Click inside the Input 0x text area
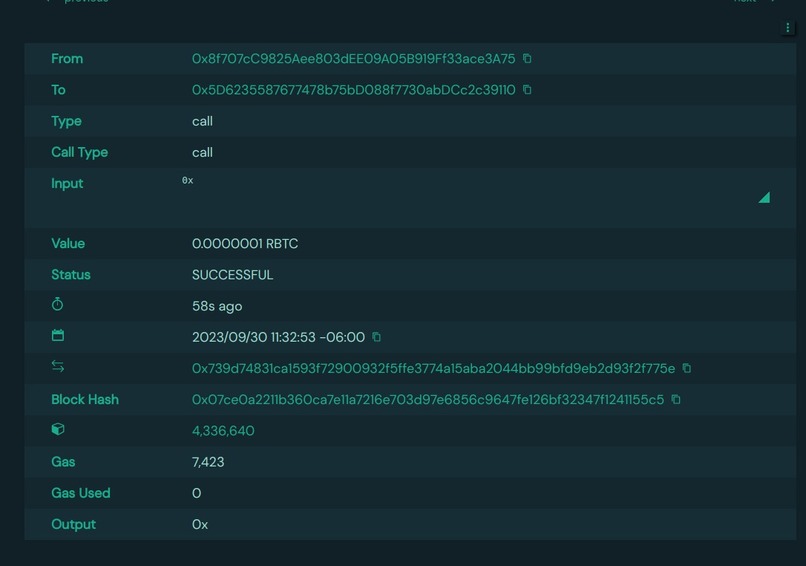806x566 pixels. (x=475, y=197)
